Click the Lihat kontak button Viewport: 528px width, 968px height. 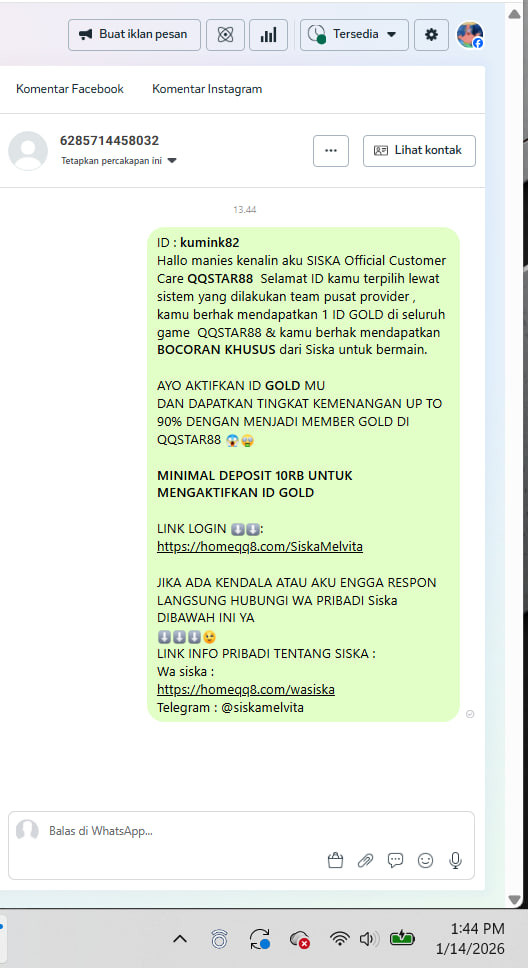point(419,151)
